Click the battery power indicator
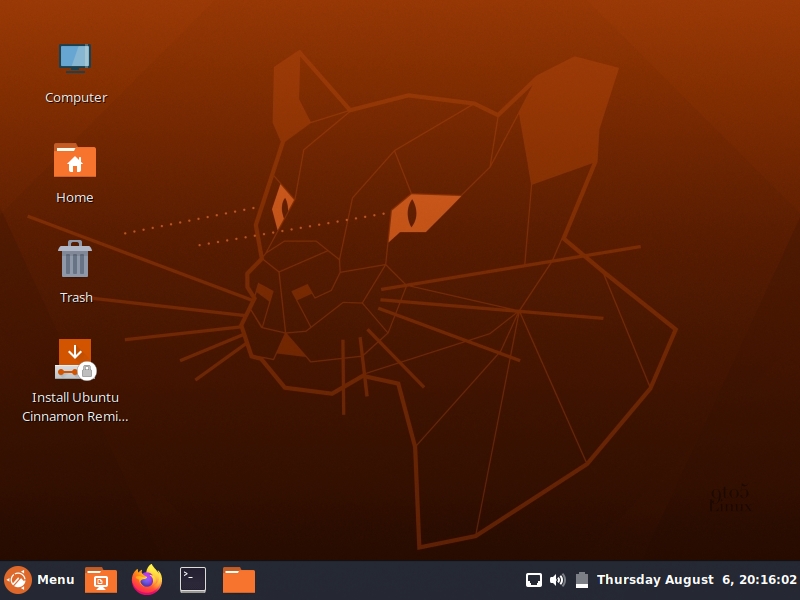Screen dimensions: 800x600 582,580
